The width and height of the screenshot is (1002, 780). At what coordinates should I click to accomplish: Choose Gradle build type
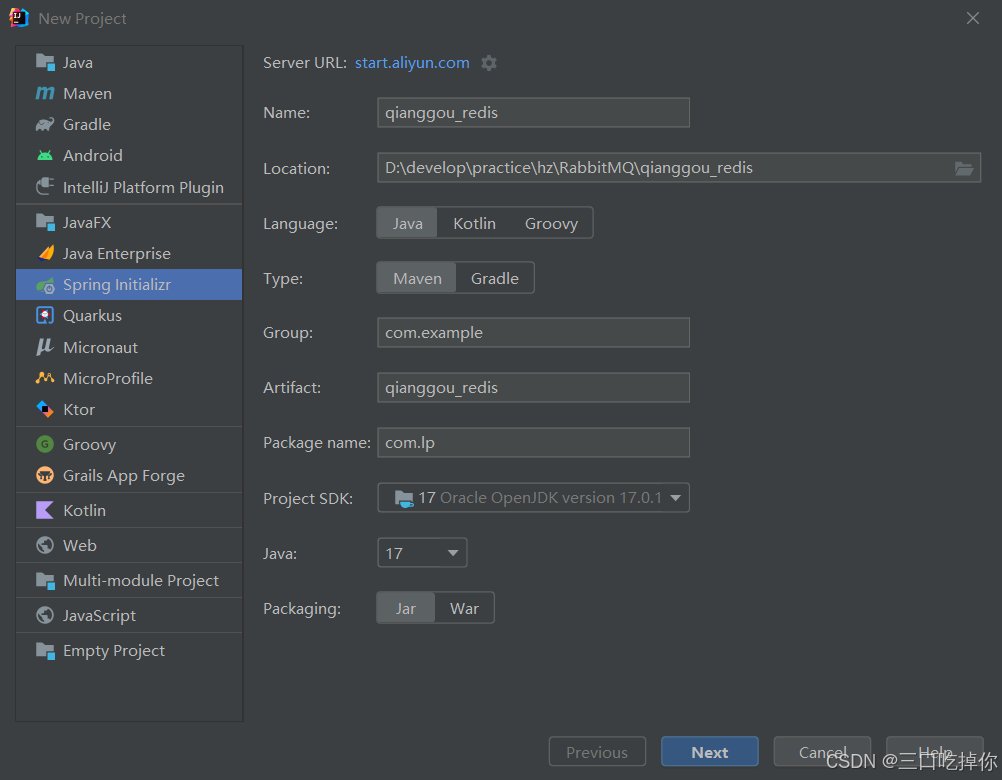(x=495, y=278)
